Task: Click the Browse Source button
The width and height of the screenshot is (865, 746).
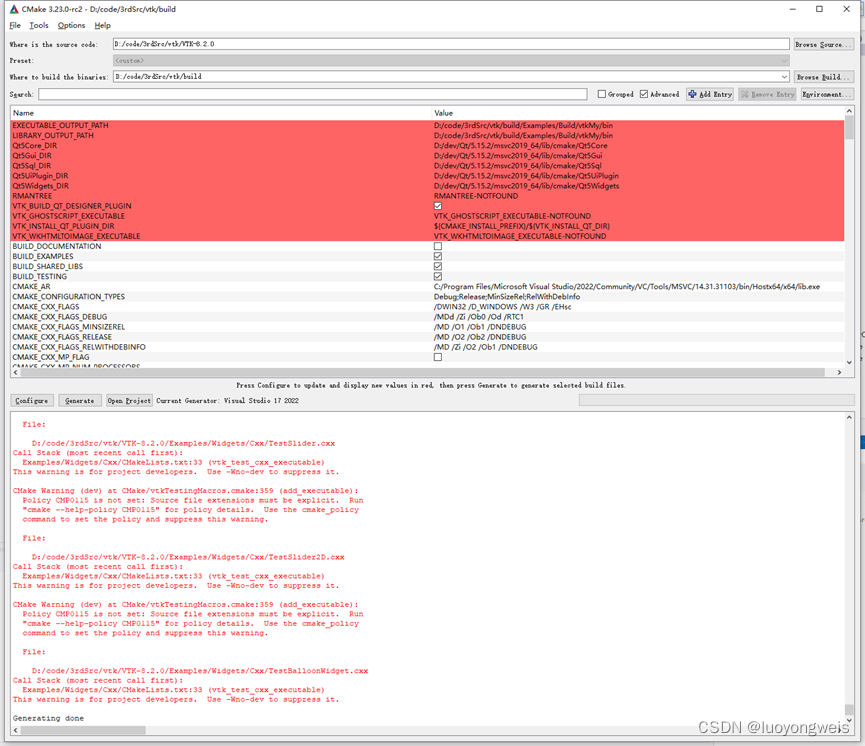Action: [822, 43]
